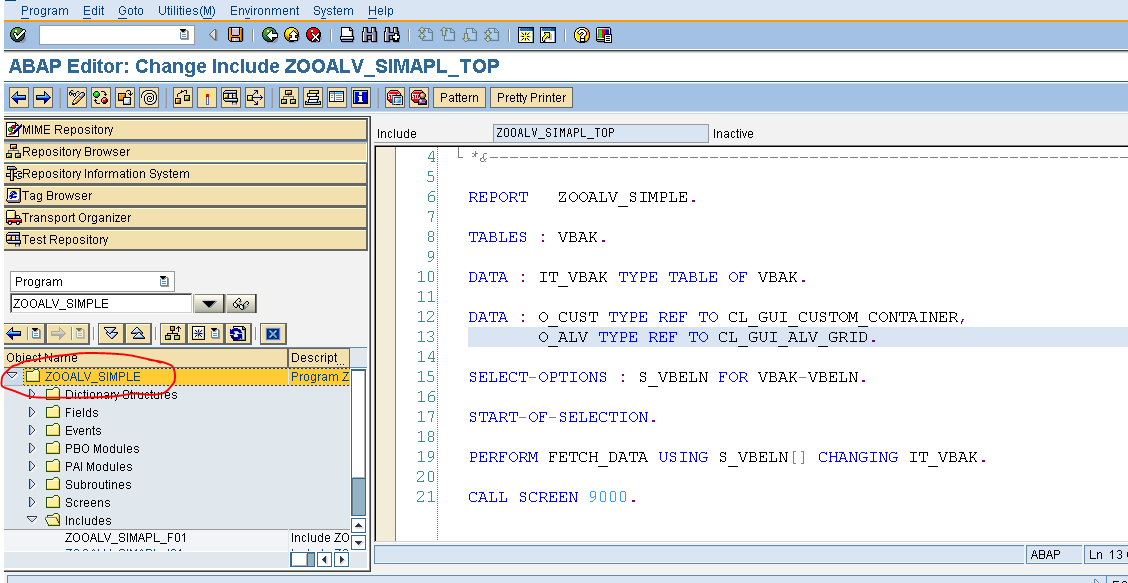Click the Save icon in the toolbar

235,33
